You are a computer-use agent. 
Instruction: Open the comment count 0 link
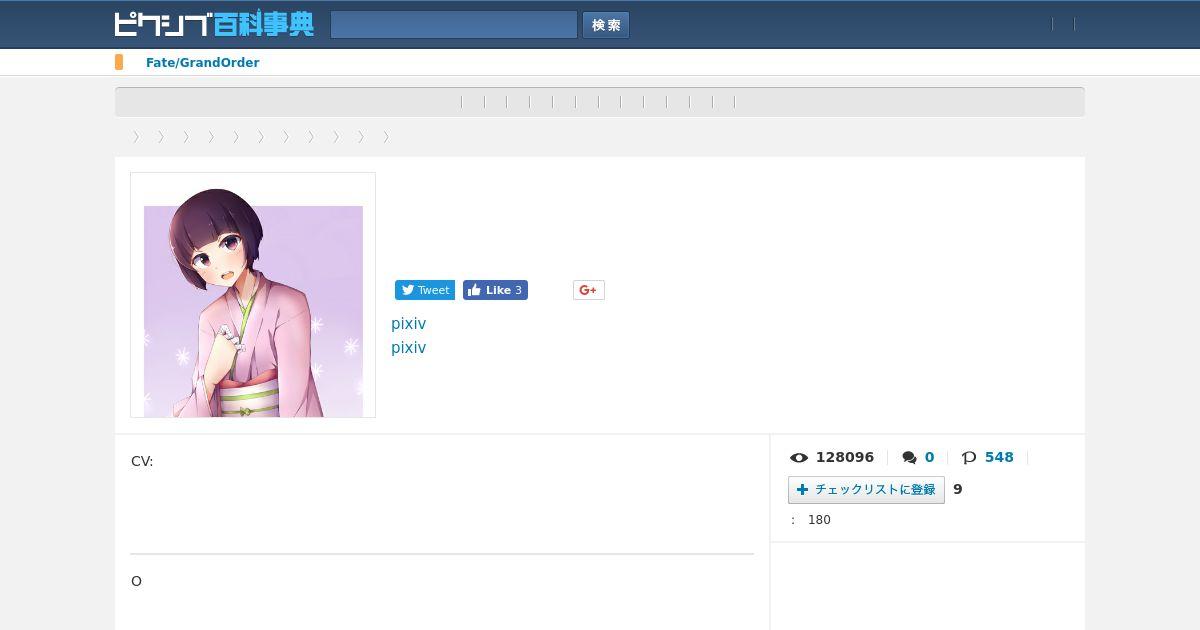click(929, 457)
